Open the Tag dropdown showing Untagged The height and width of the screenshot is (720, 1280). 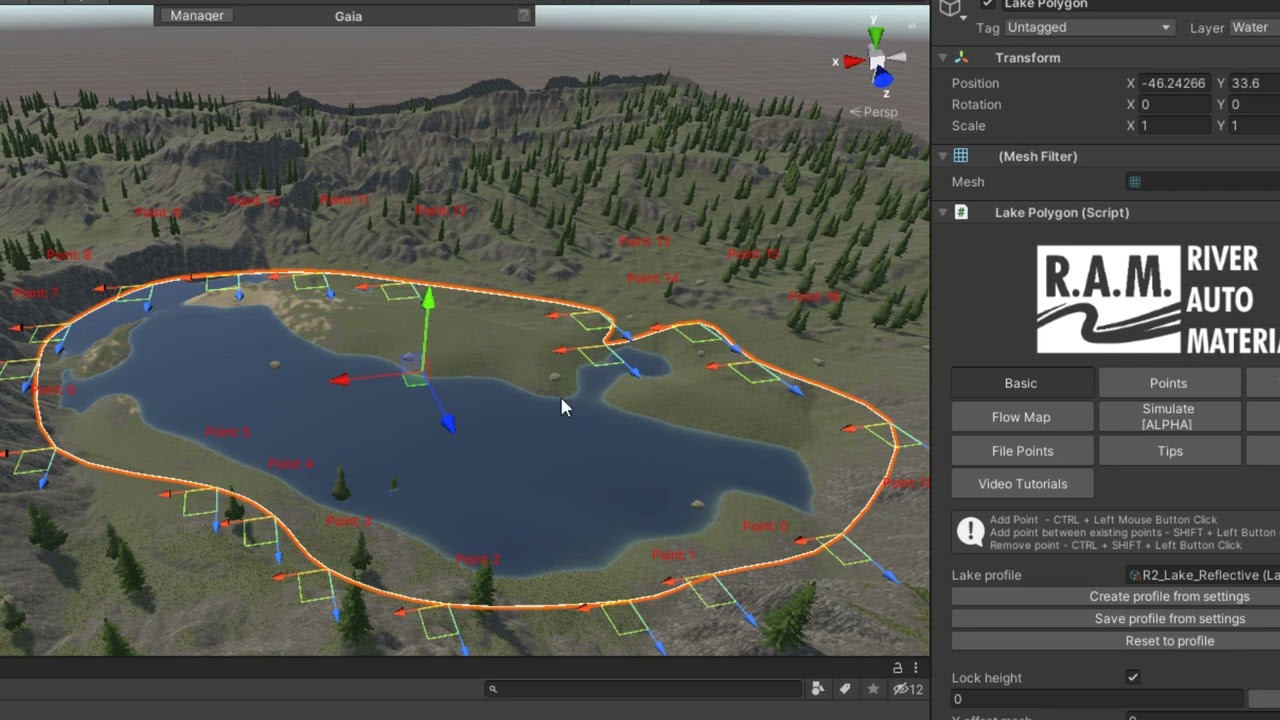pyautogui.click(x=1089, y=28)
